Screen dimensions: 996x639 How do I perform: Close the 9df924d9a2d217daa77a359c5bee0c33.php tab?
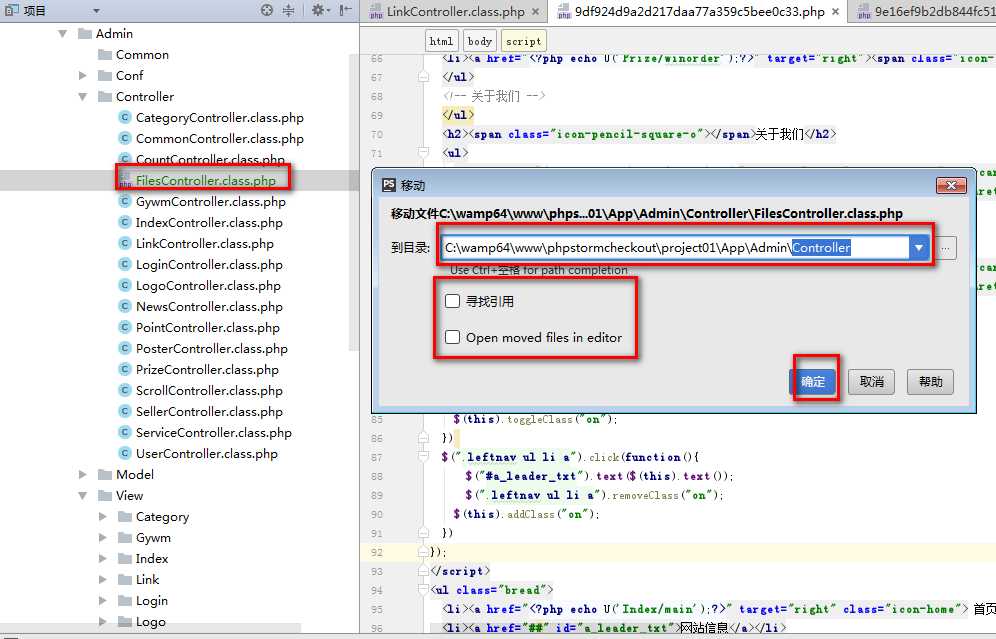coord(835,11)
